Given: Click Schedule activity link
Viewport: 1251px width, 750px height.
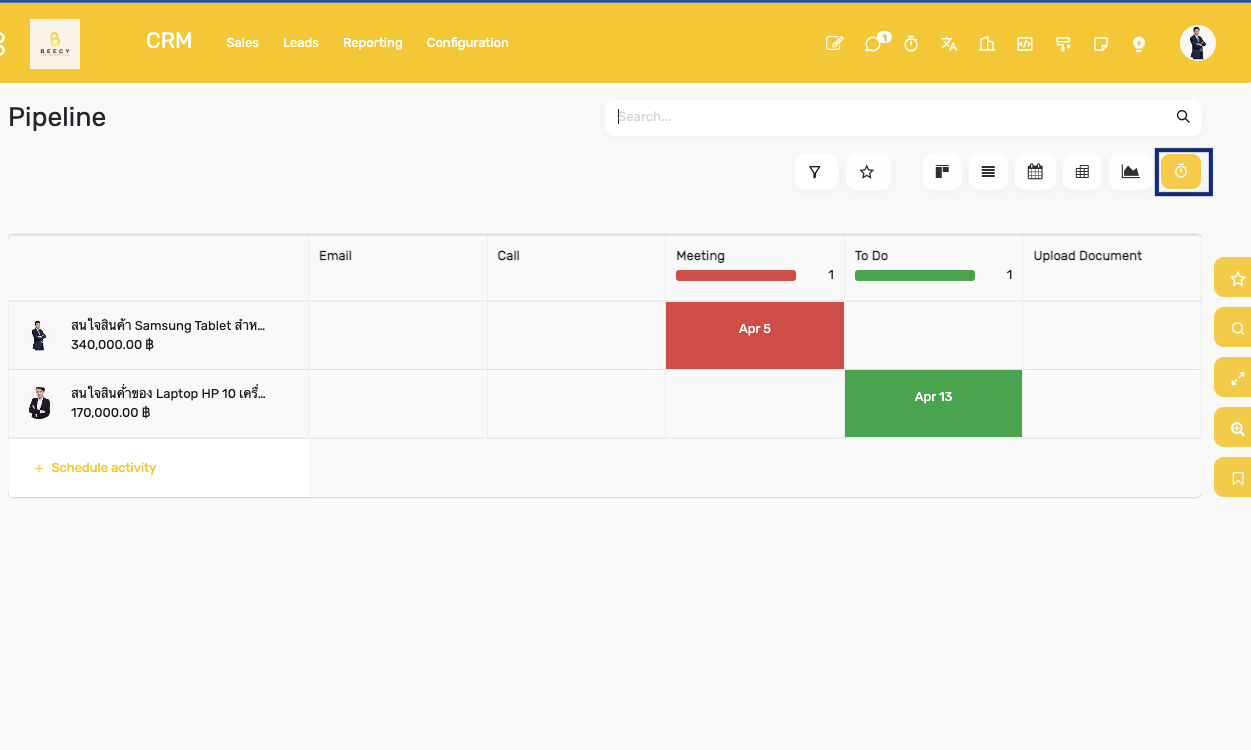Looking at the screenshot, I should click(x=96, y=468).
